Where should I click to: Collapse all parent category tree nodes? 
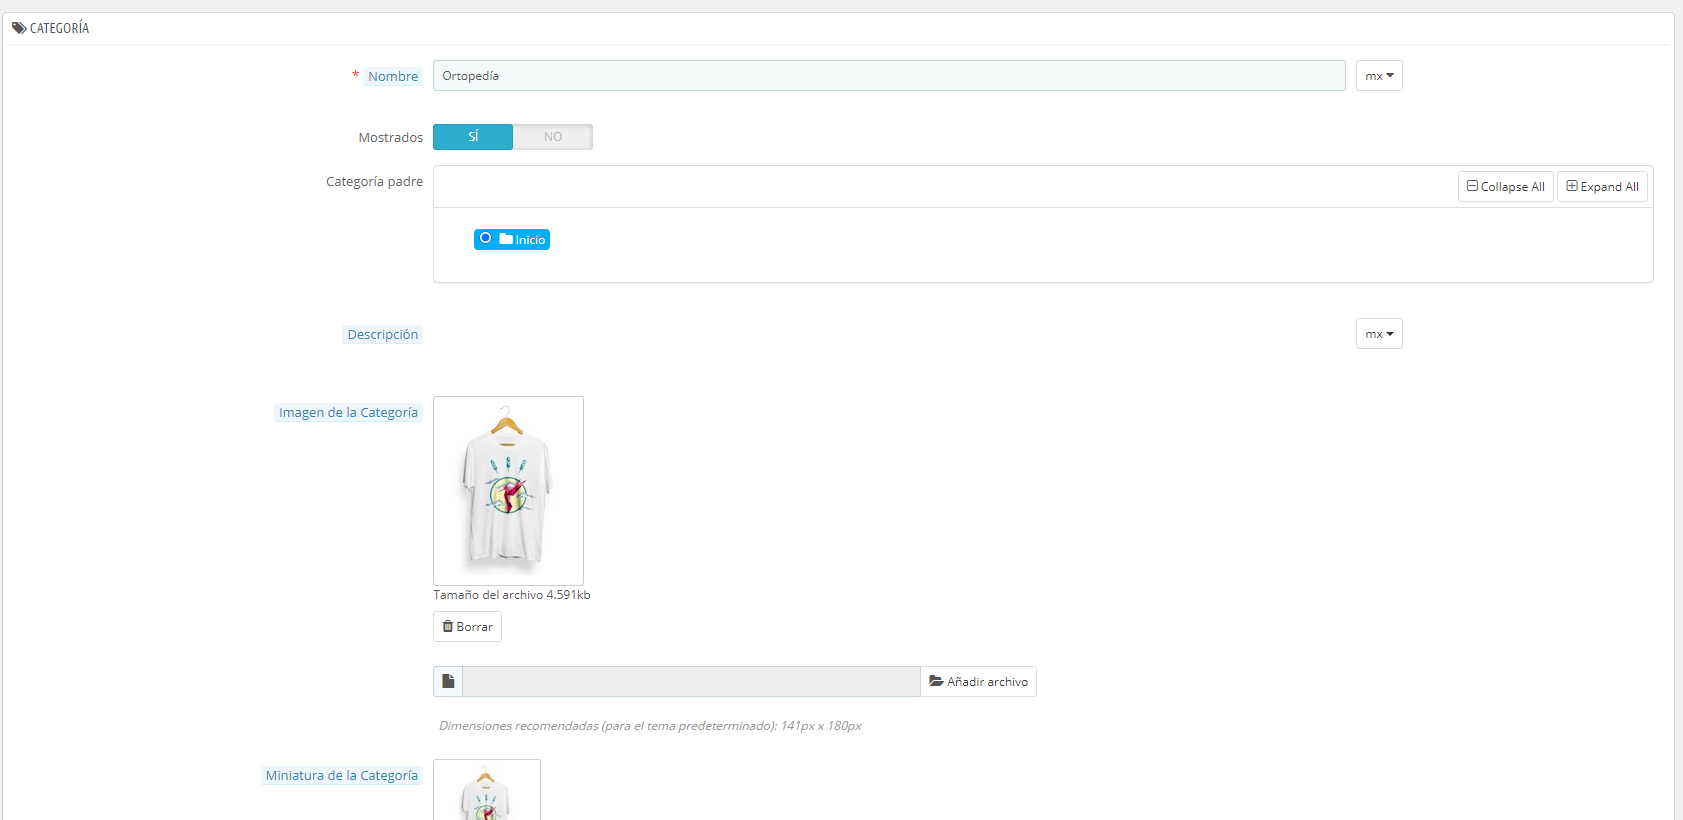1506,187
